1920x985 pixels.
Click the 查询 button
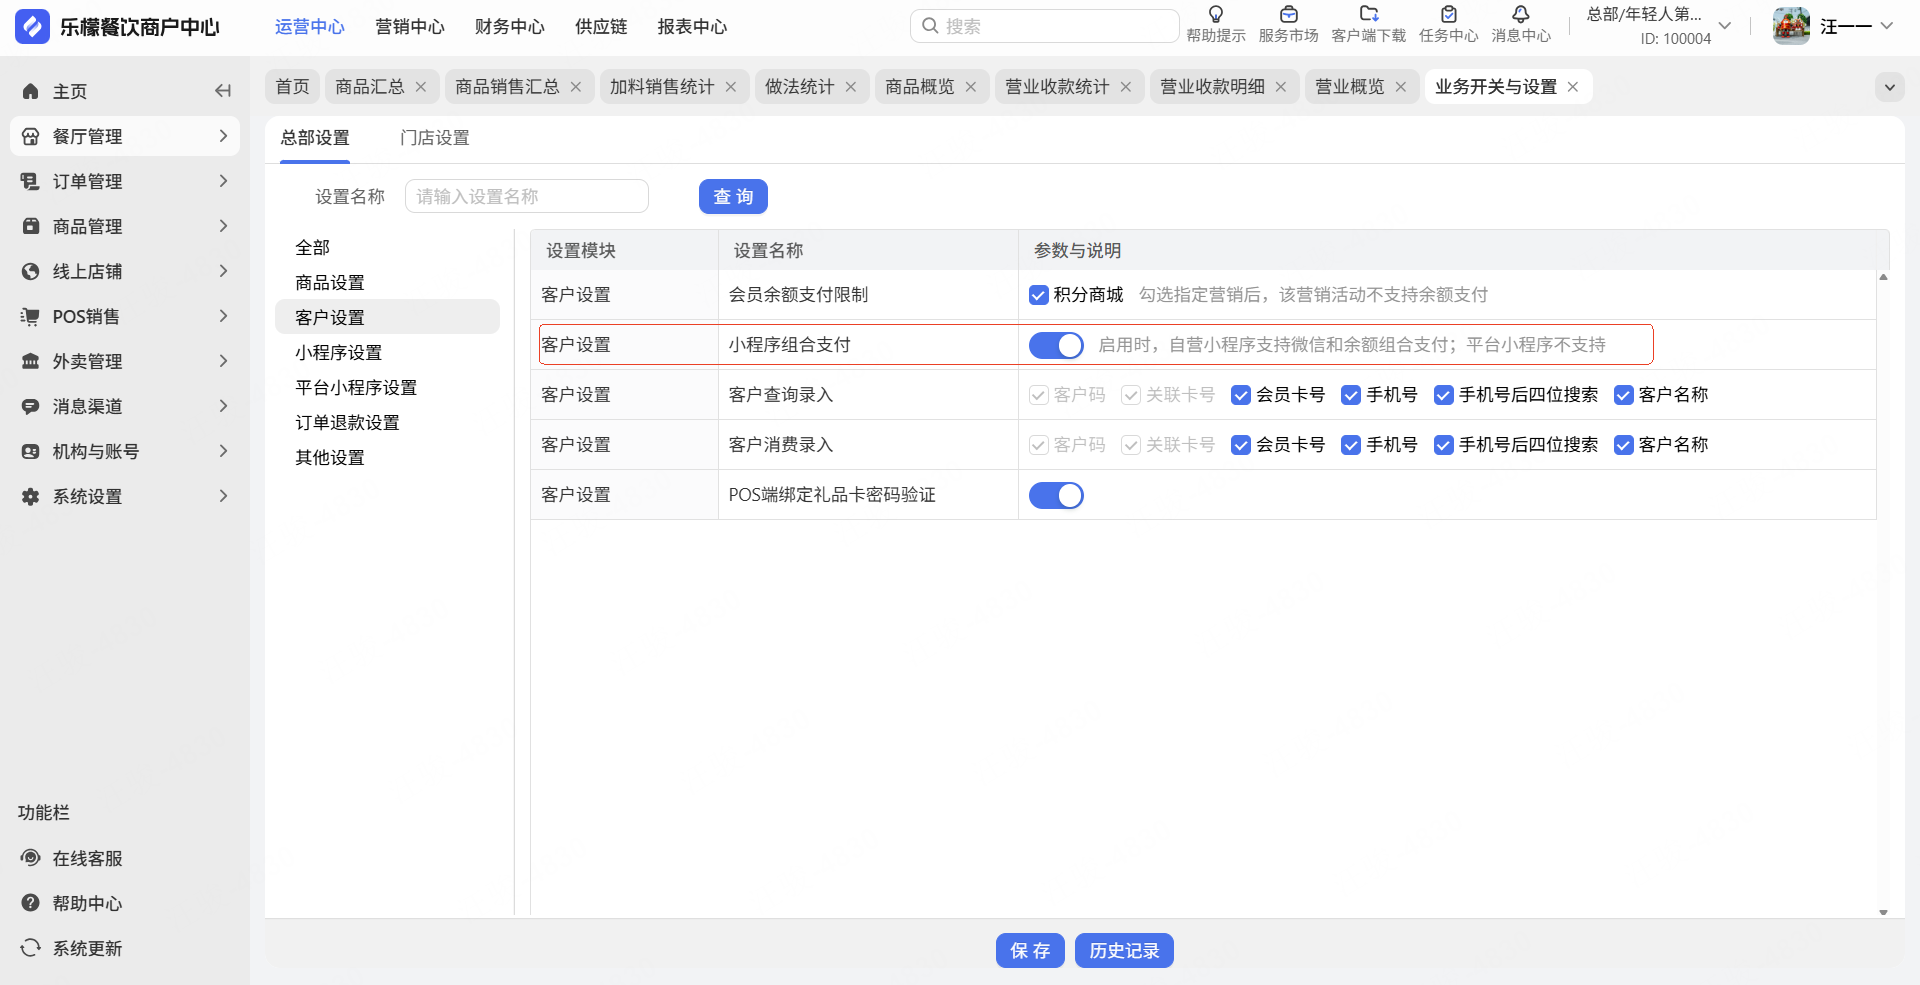click(x=733, y=197)
